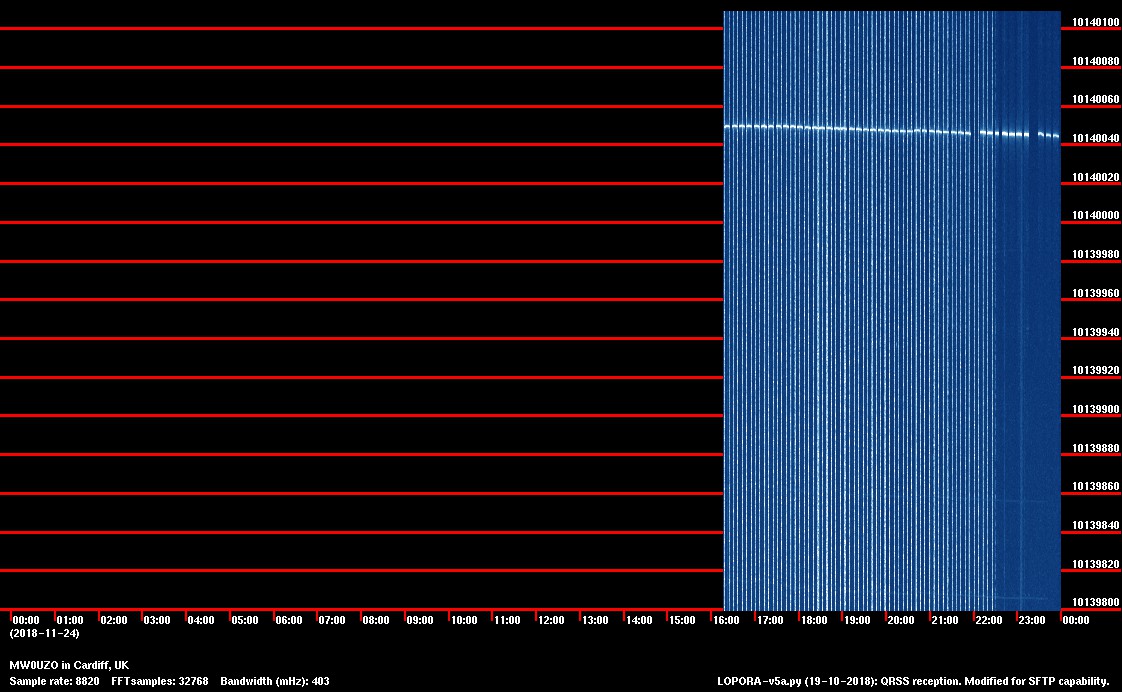This screenshot has height=692, width=1122.
Task: Click the 10139960 frequency scale label
Action: tap(1095, 294)
